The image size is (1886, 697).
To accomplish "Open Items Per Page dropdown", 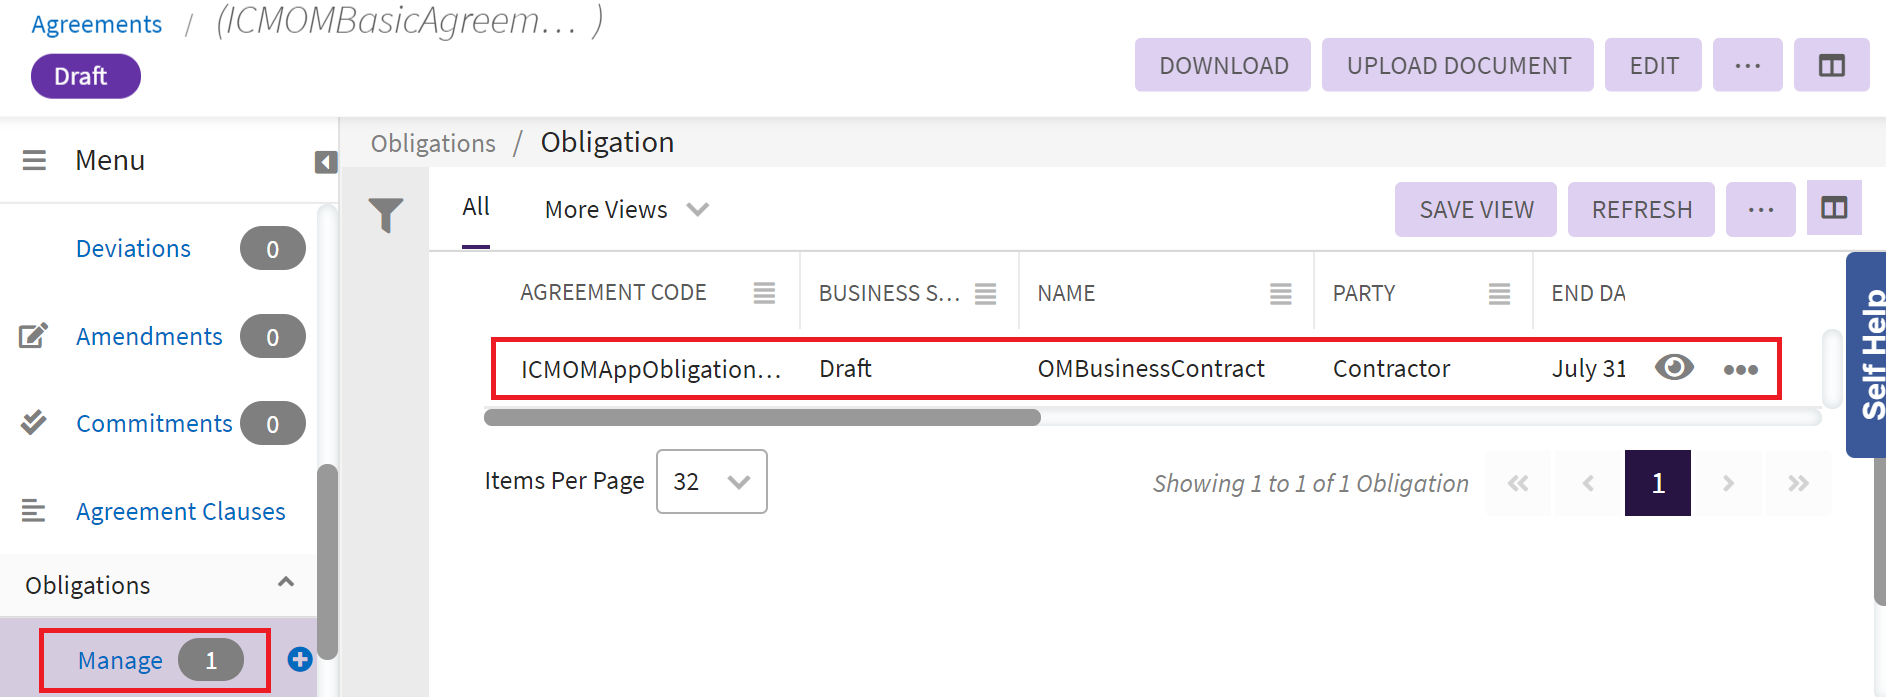I will pyautogui.click(x=711, y=482).
